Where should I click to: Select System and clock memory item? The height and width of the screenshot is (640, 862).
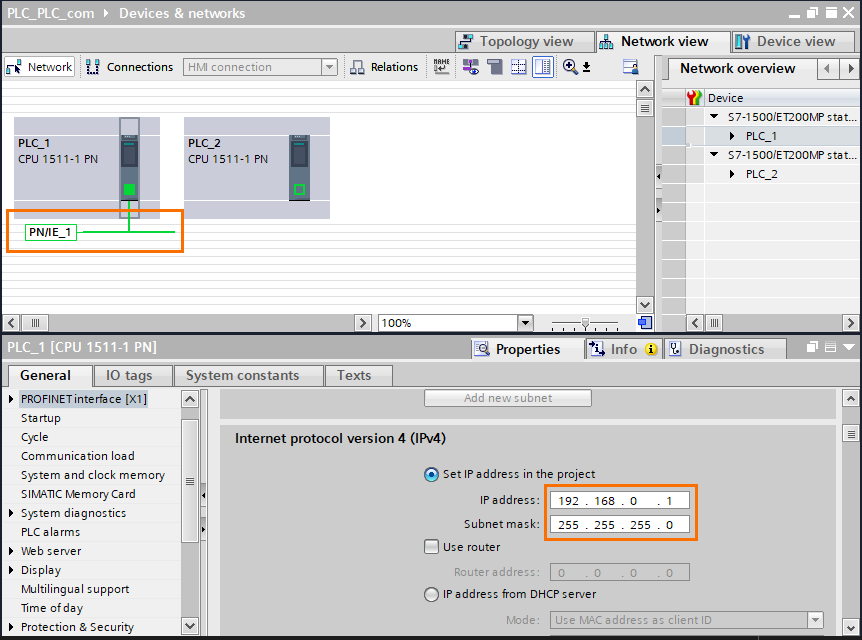[x=93, y=475]
